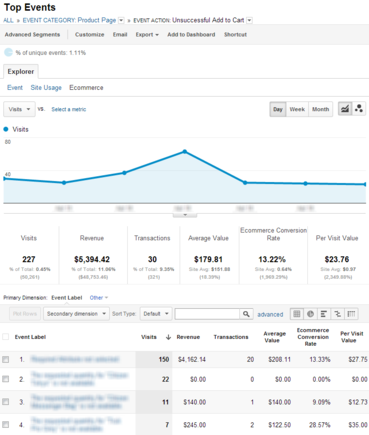Click the Email button
The image size is (369, 435).
point(120,35)
